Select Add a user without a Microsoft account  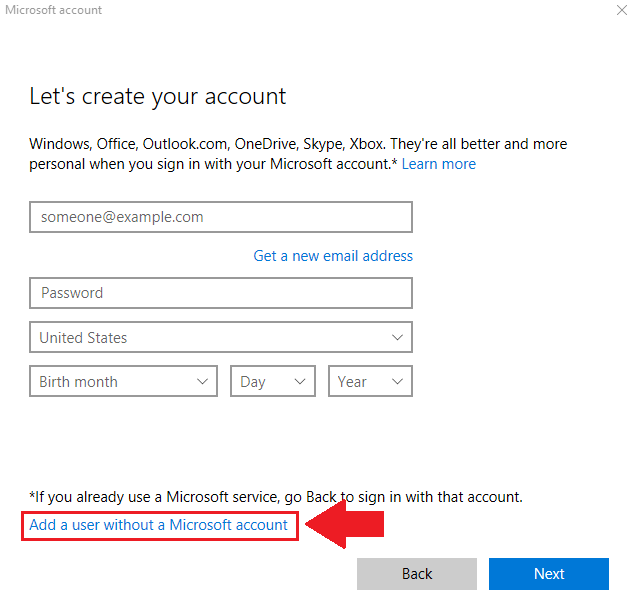[x=158, y=525]
